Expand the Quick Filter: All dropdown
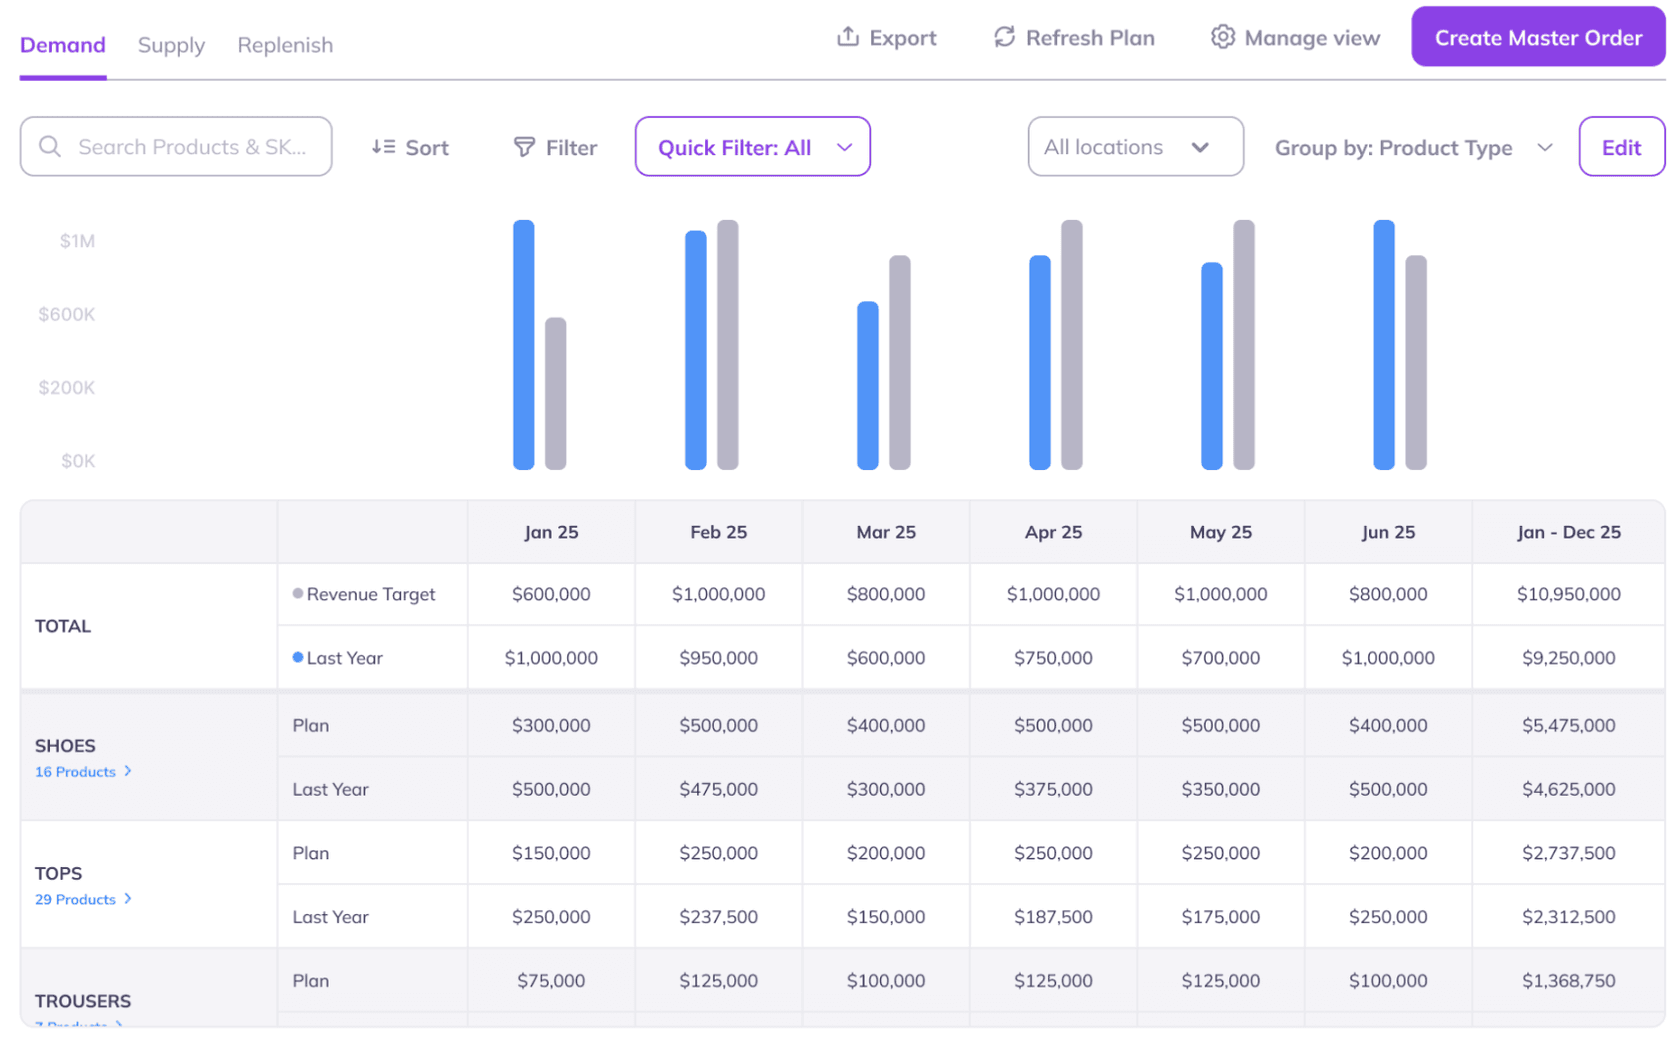Viewport: 1680px width, 1040px height. tap(752, 147)
